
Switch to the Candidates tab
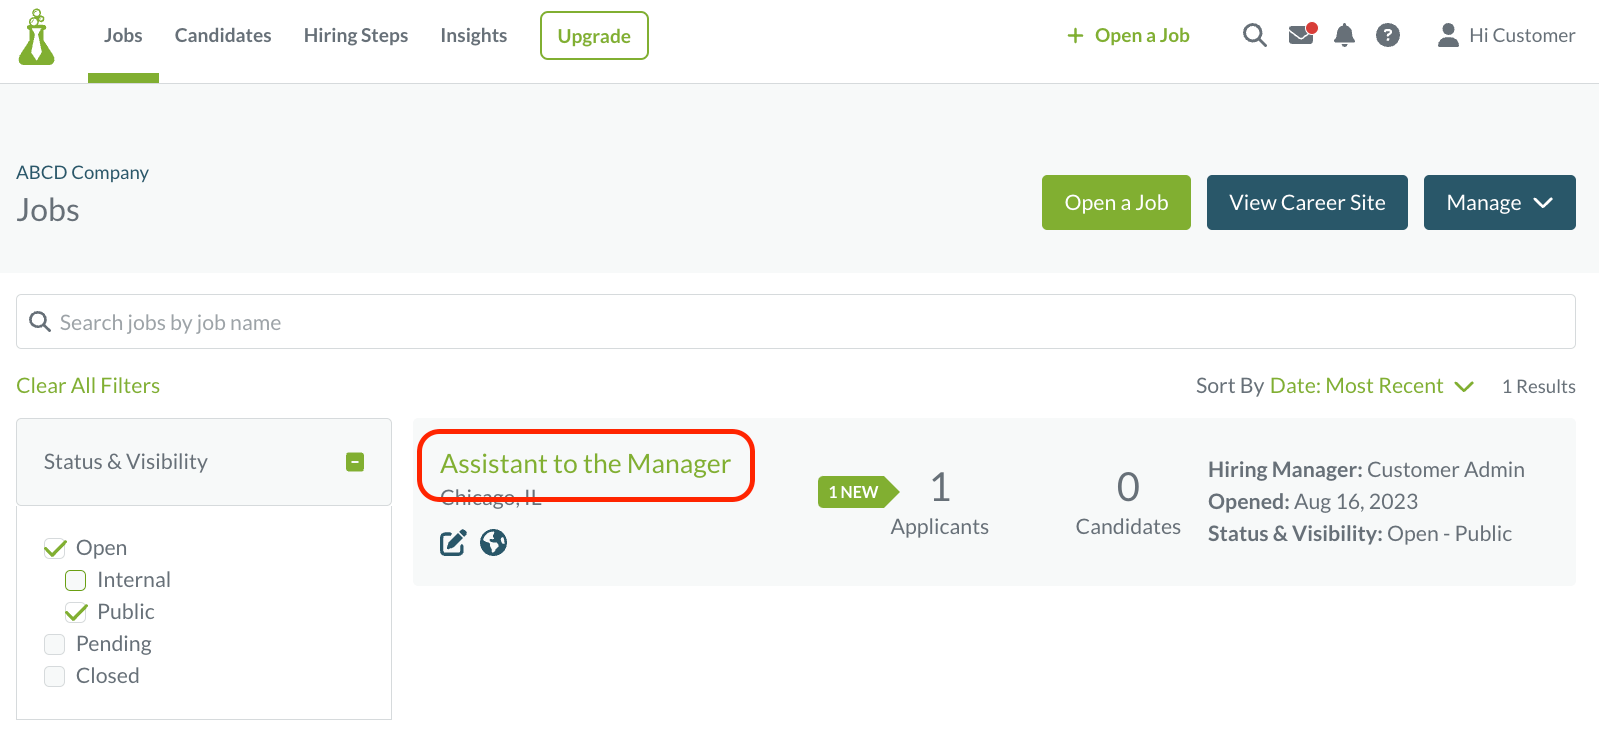pos(222,35)
